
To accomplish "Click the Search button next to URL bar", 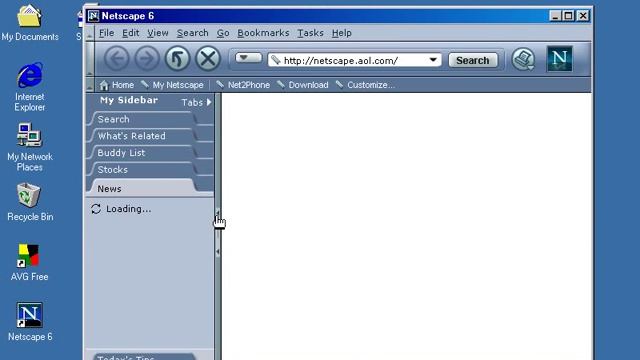I will (473, 60).
